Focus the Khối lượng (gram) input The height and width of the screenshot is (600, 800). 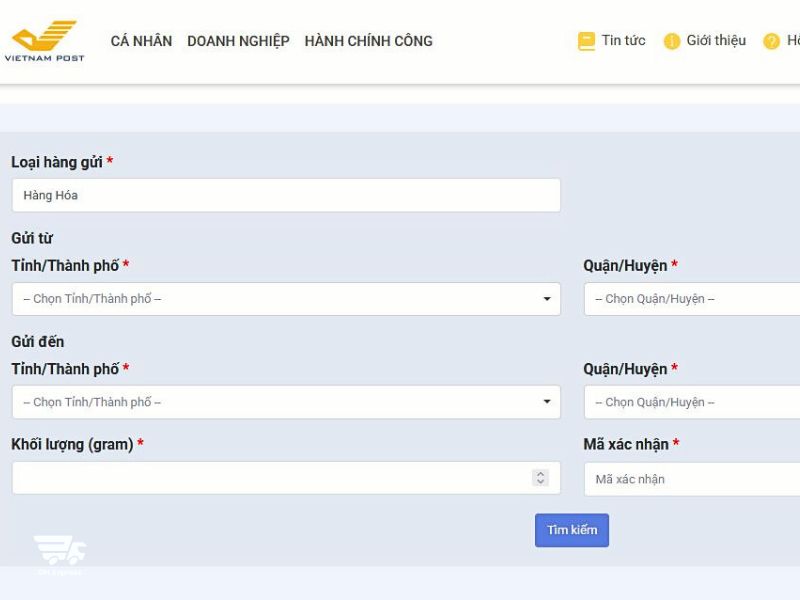(270, 478)
